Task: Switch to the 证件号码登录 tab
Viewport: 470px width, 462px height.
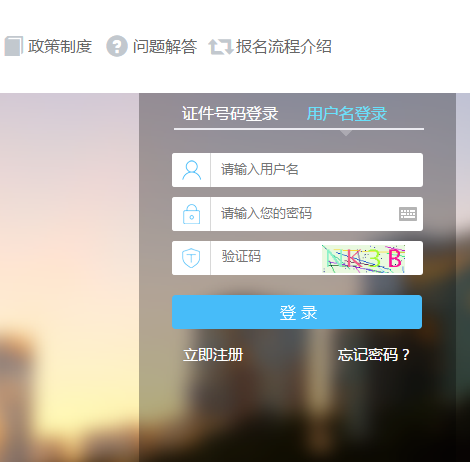Action: pyautogui.click(x=230, y=114)
